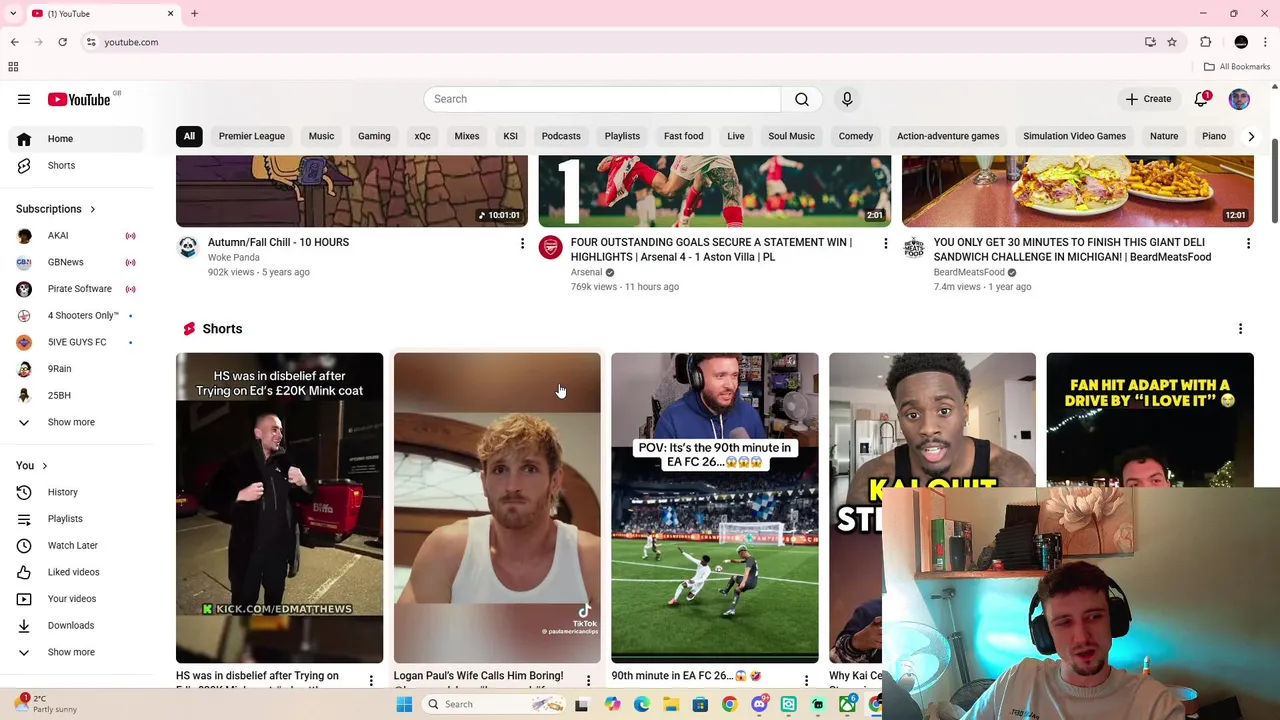Open options for Arsenal highlights video
This screenshot has width=1280, height=720.
[x=885, y=243]
